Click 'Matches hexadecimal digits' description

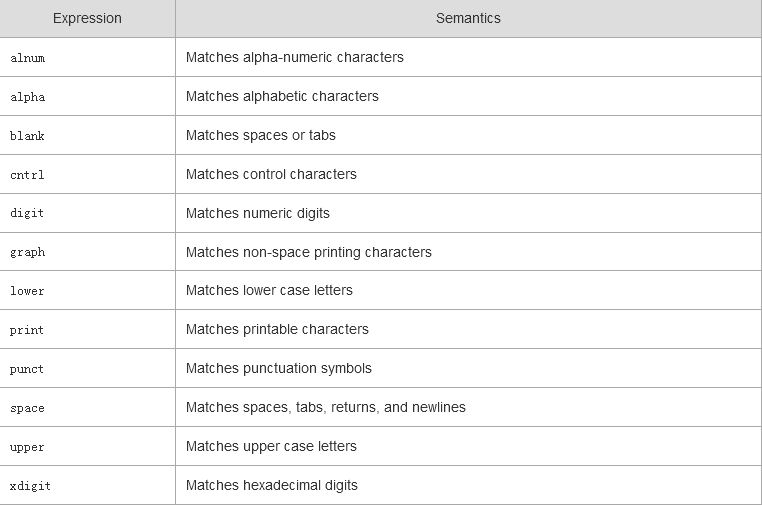(272, 486)
